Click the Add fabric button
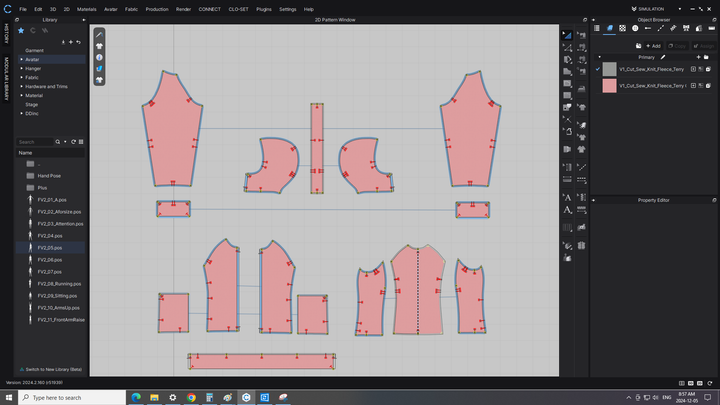Image resolution: width=720 pixels, height=405 pixels. [x=653, y=46]
